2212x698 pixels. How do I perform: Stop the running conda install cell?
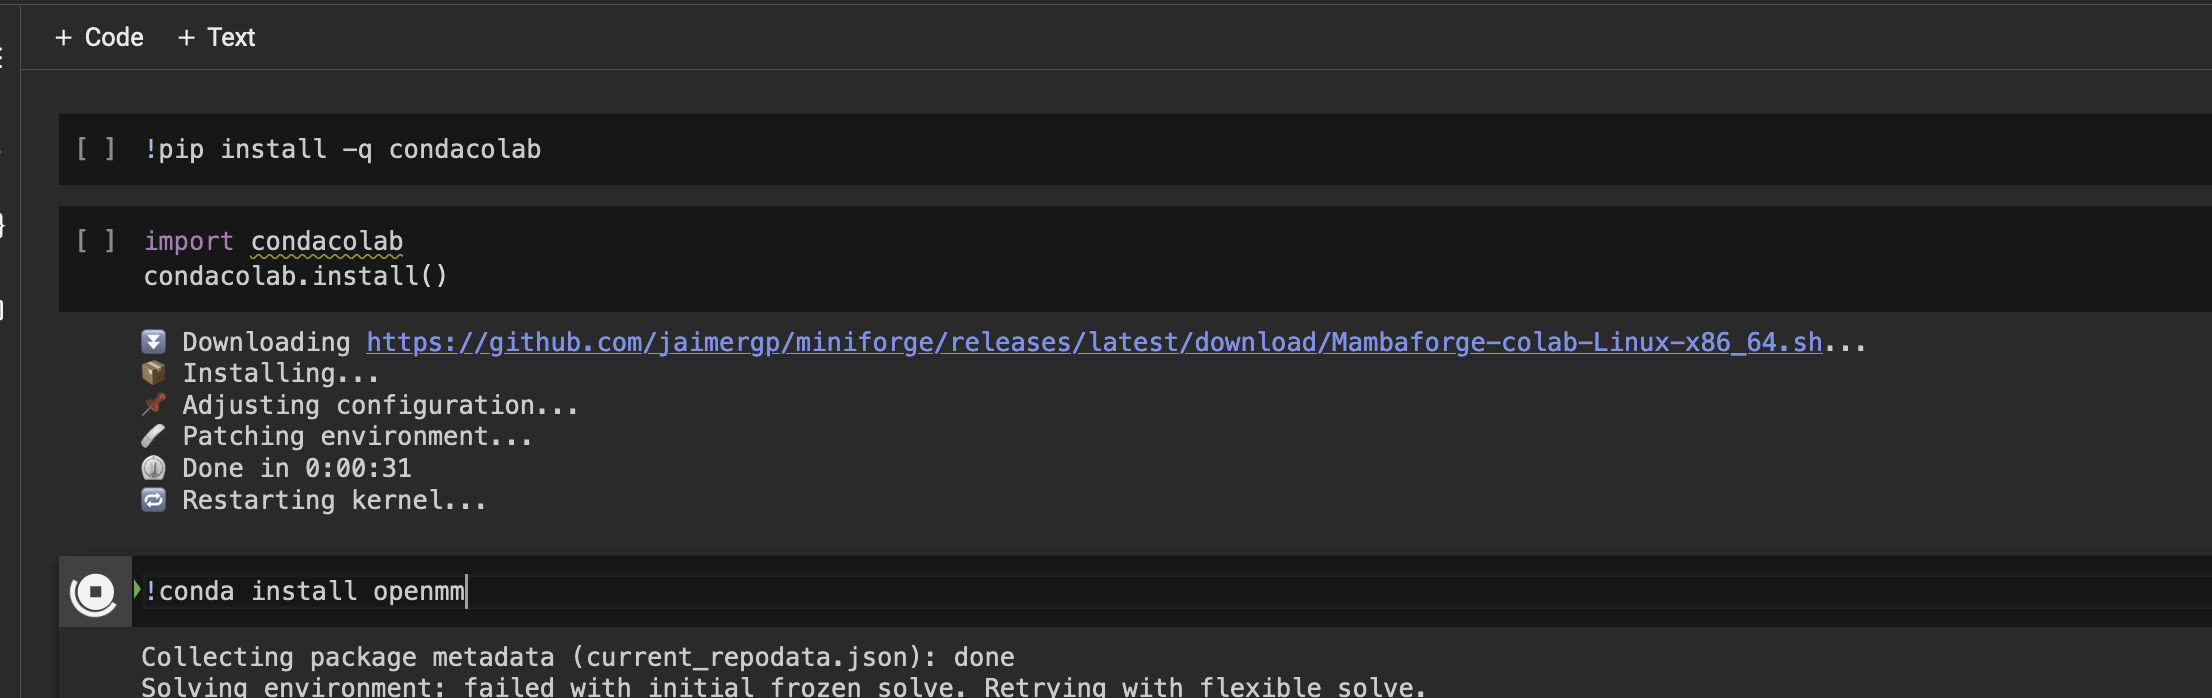point(95,592)
